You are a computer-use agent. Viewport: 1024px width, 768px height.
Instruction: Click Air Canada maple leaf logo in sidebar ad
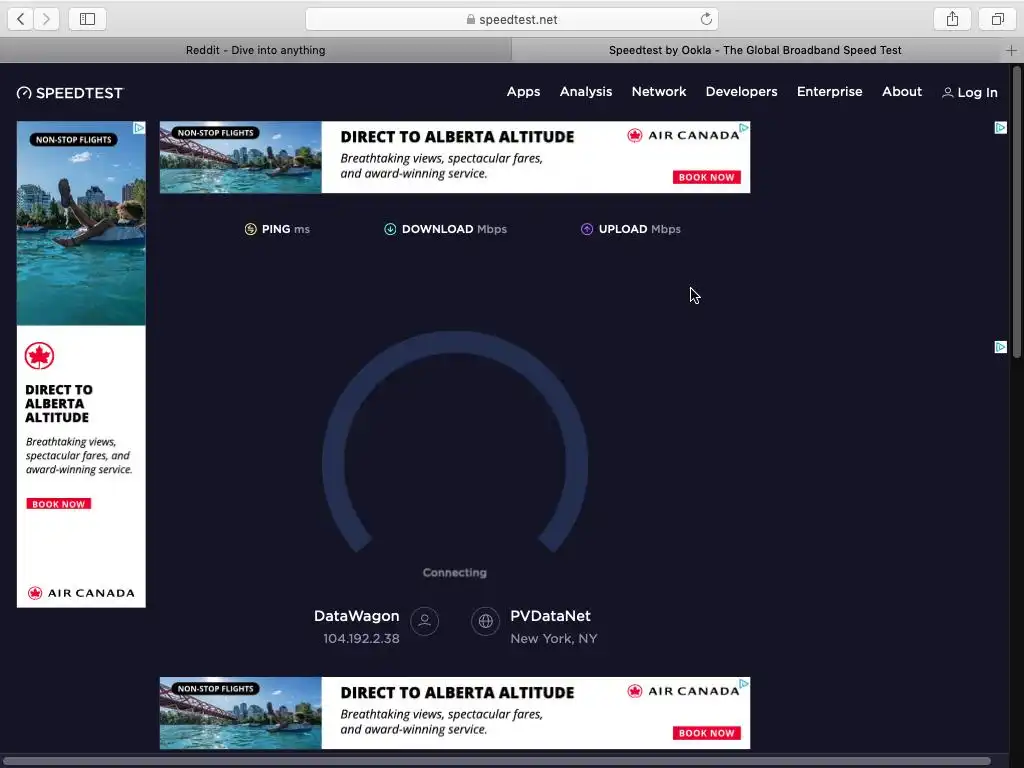(39, 355)
